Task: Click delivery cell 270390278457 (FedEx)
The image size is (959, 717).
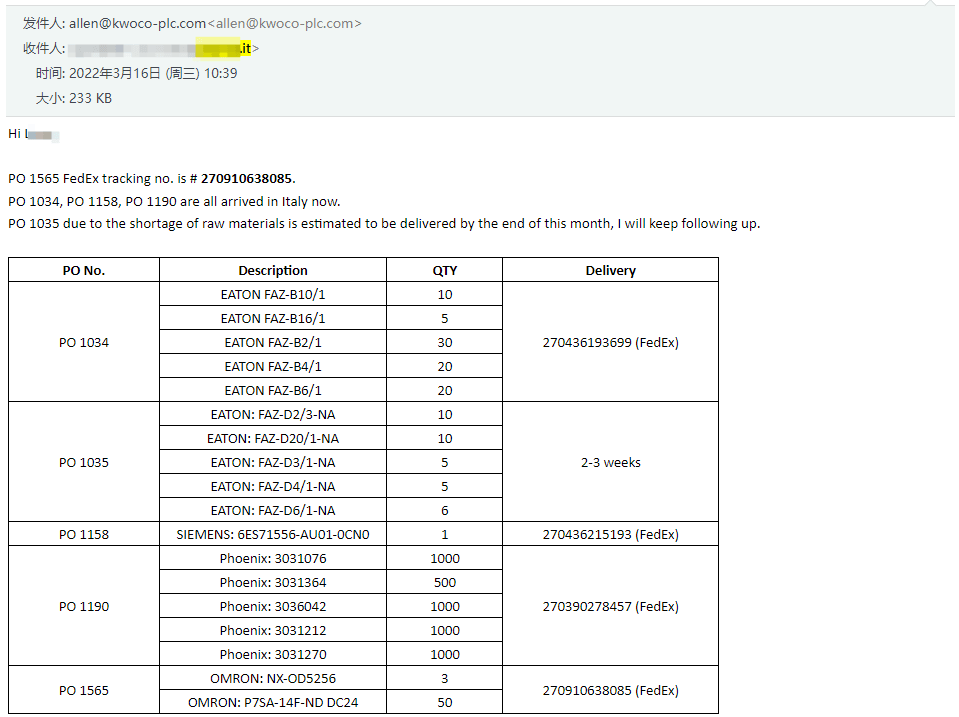Action: tap(610, 606)
